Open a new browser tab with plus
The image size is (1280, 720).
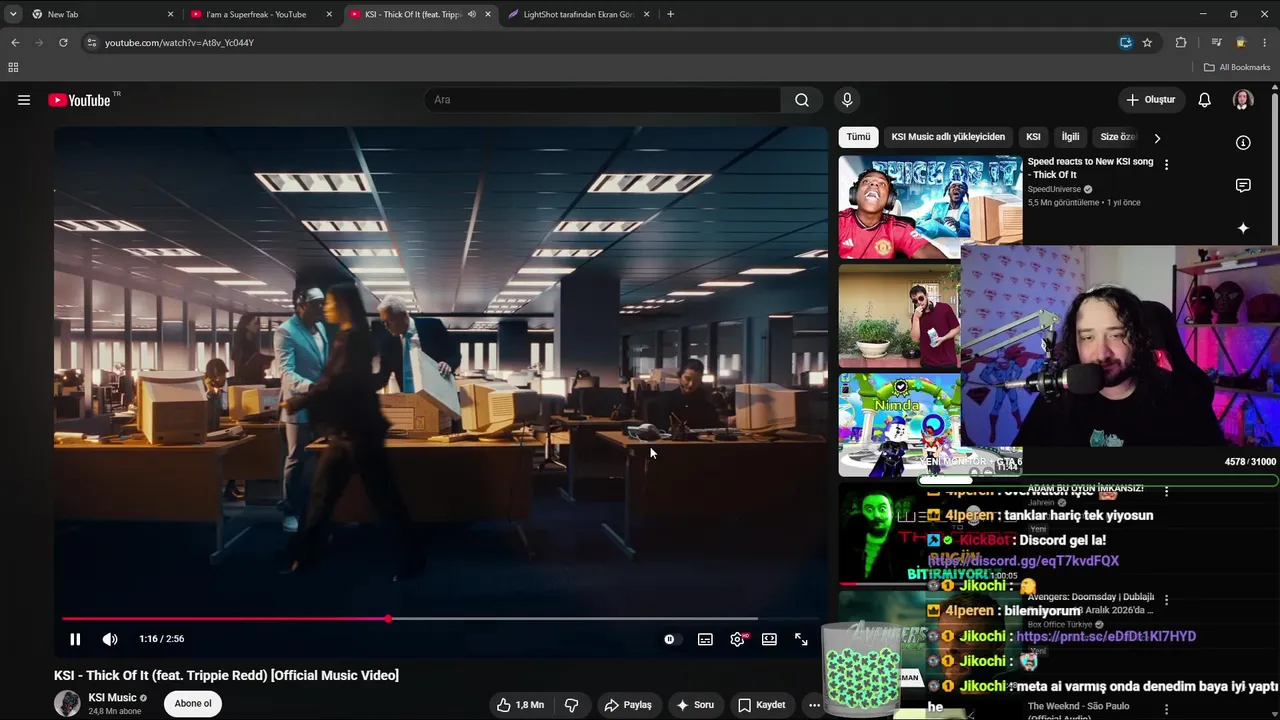670,14
